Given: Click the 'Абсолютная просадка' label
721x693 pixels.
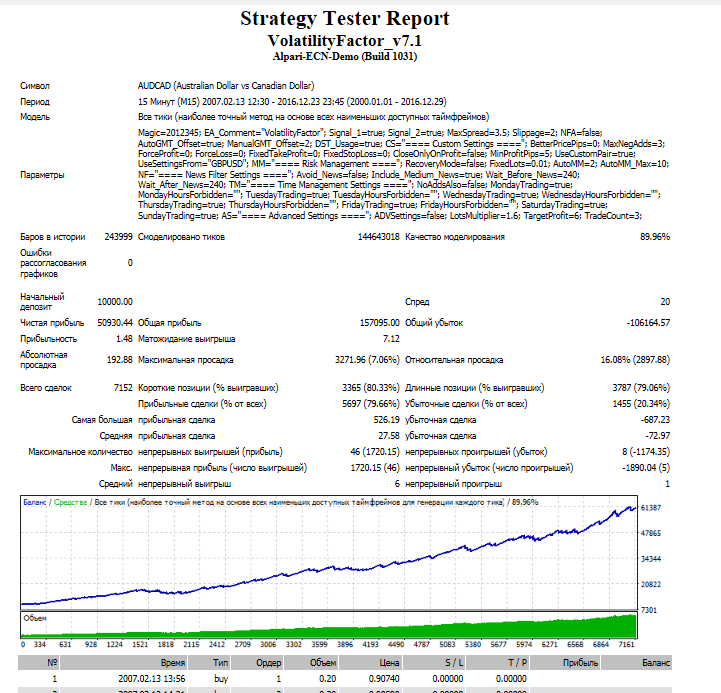Looking at the screenshot, I should coord(44,360).
